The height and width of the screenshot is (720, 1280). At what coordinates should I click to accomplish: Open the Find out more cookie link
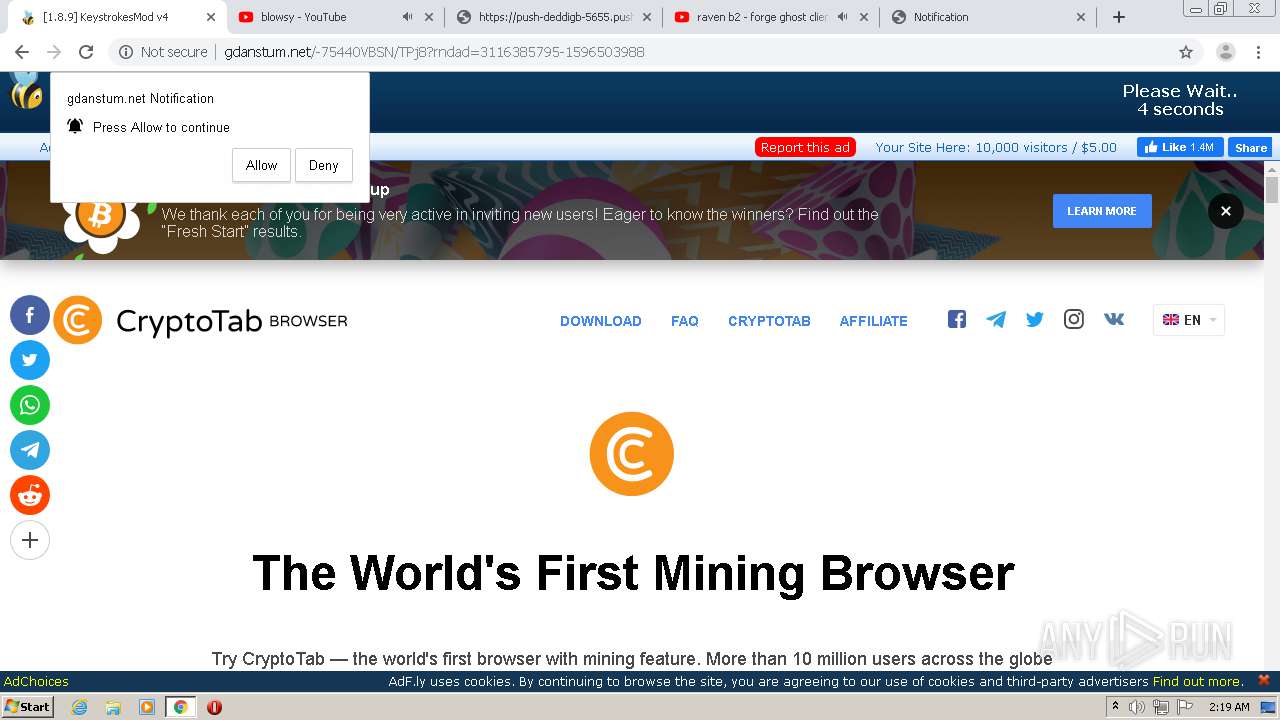(x=1197, y=681)
